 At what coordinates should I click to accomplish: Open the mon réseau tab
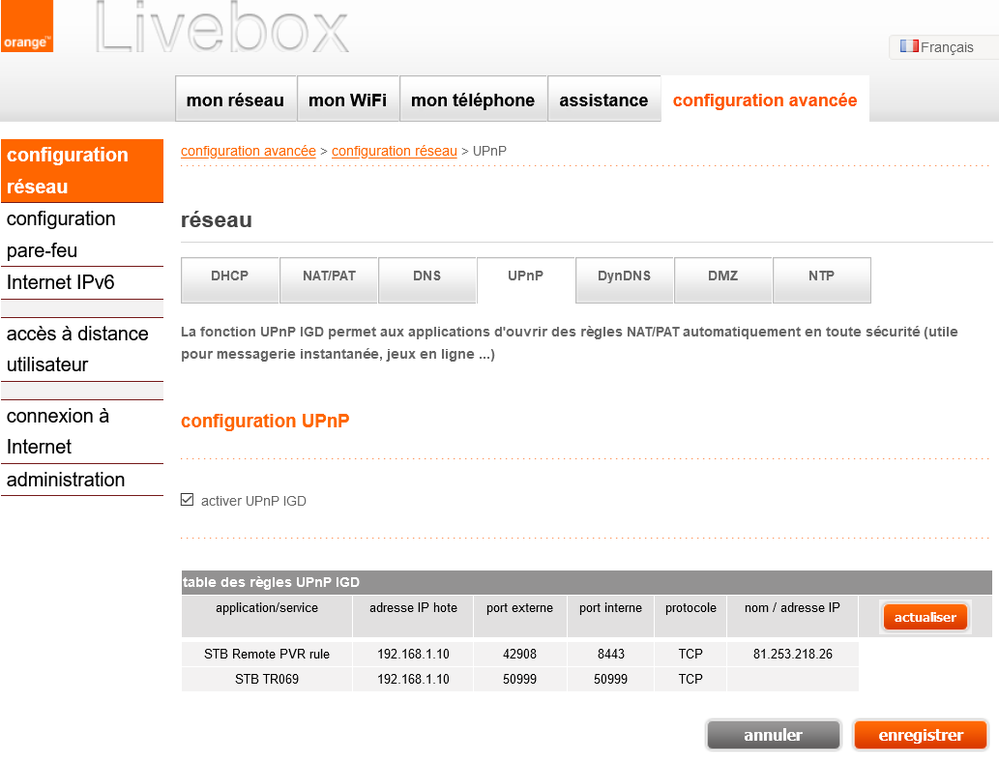[x=236, y=99]
